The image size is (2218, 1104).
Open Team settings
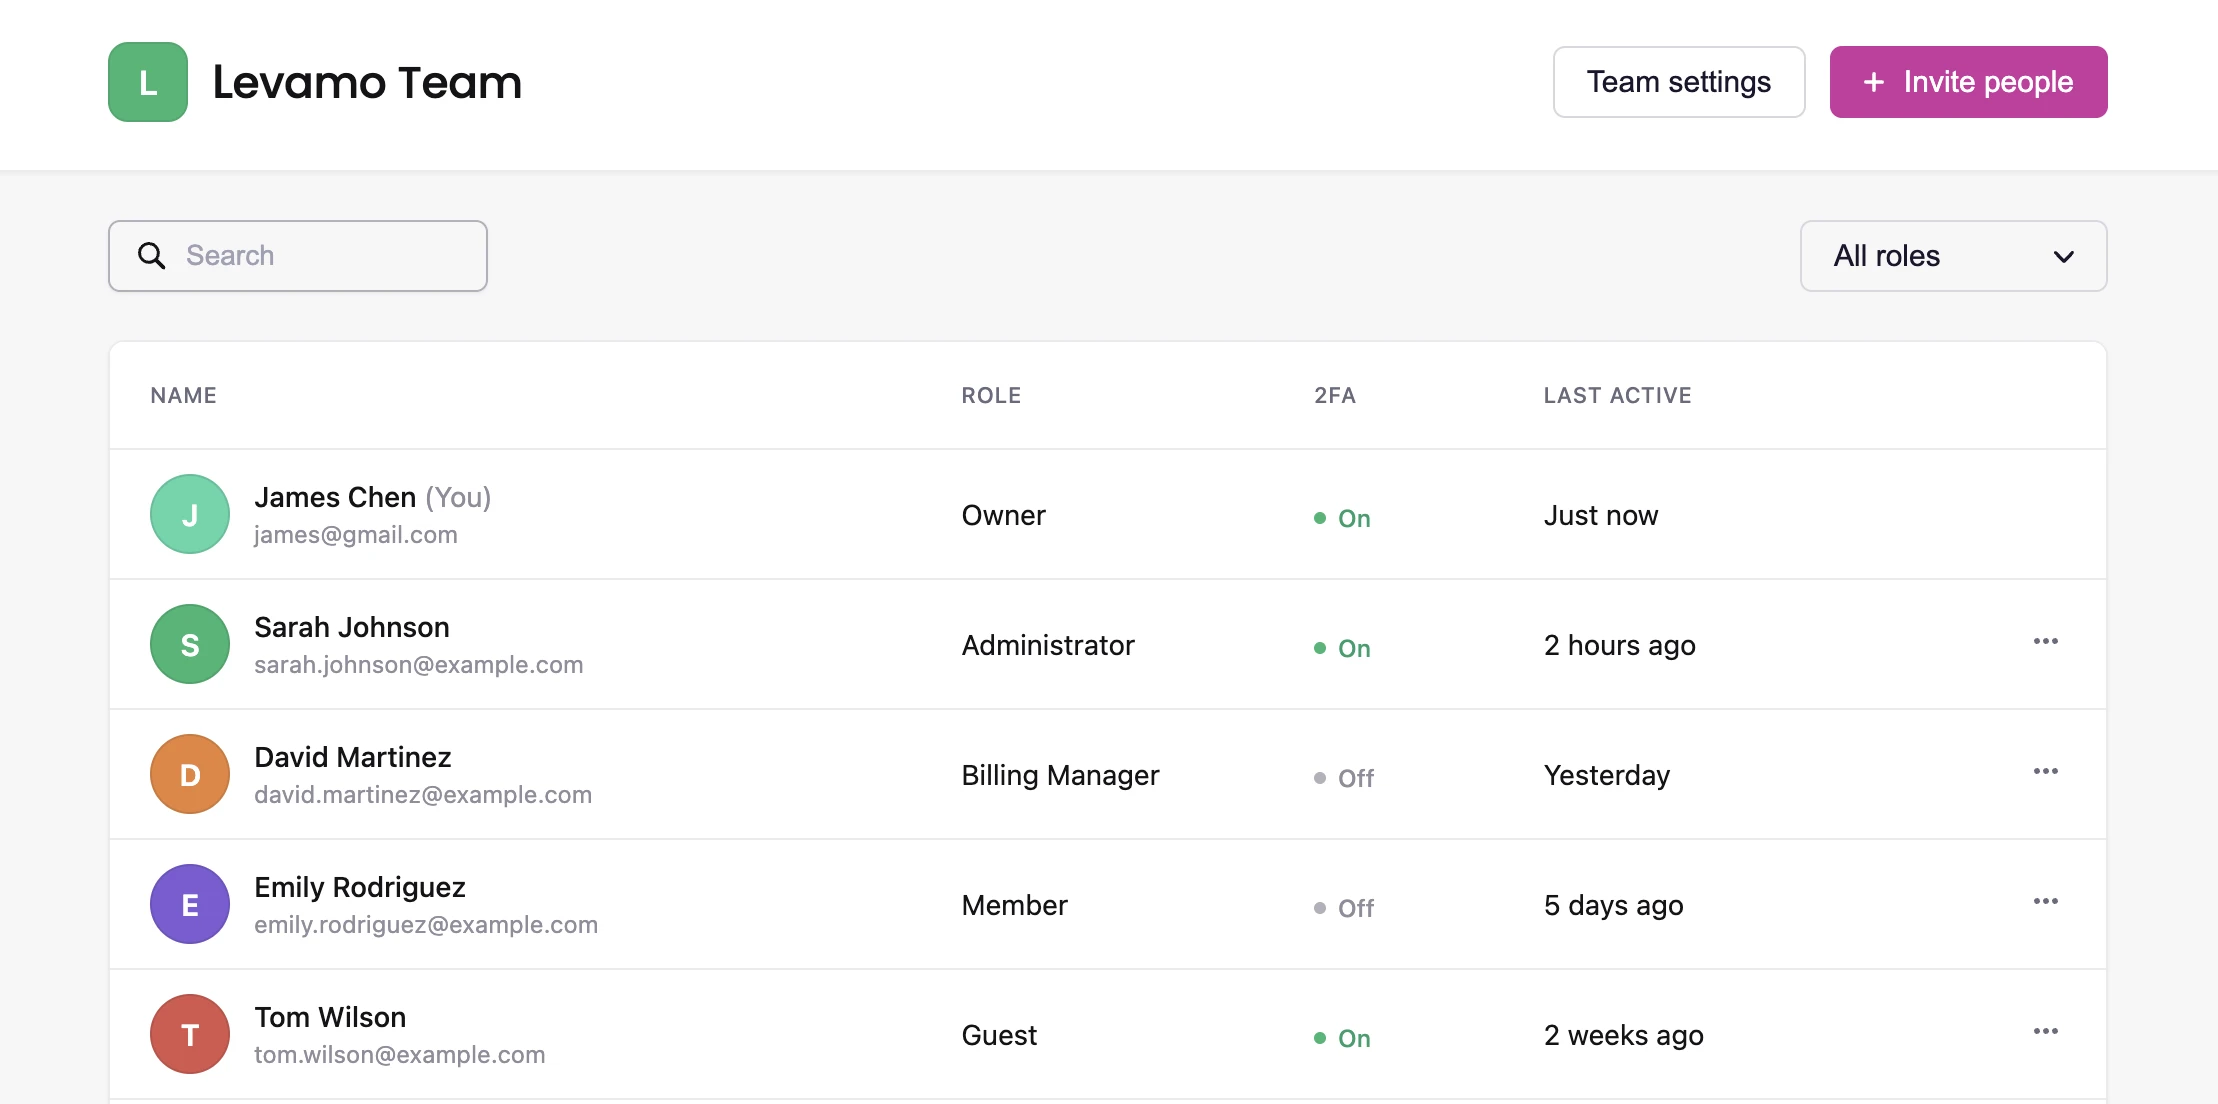(x=1679, y=82)
